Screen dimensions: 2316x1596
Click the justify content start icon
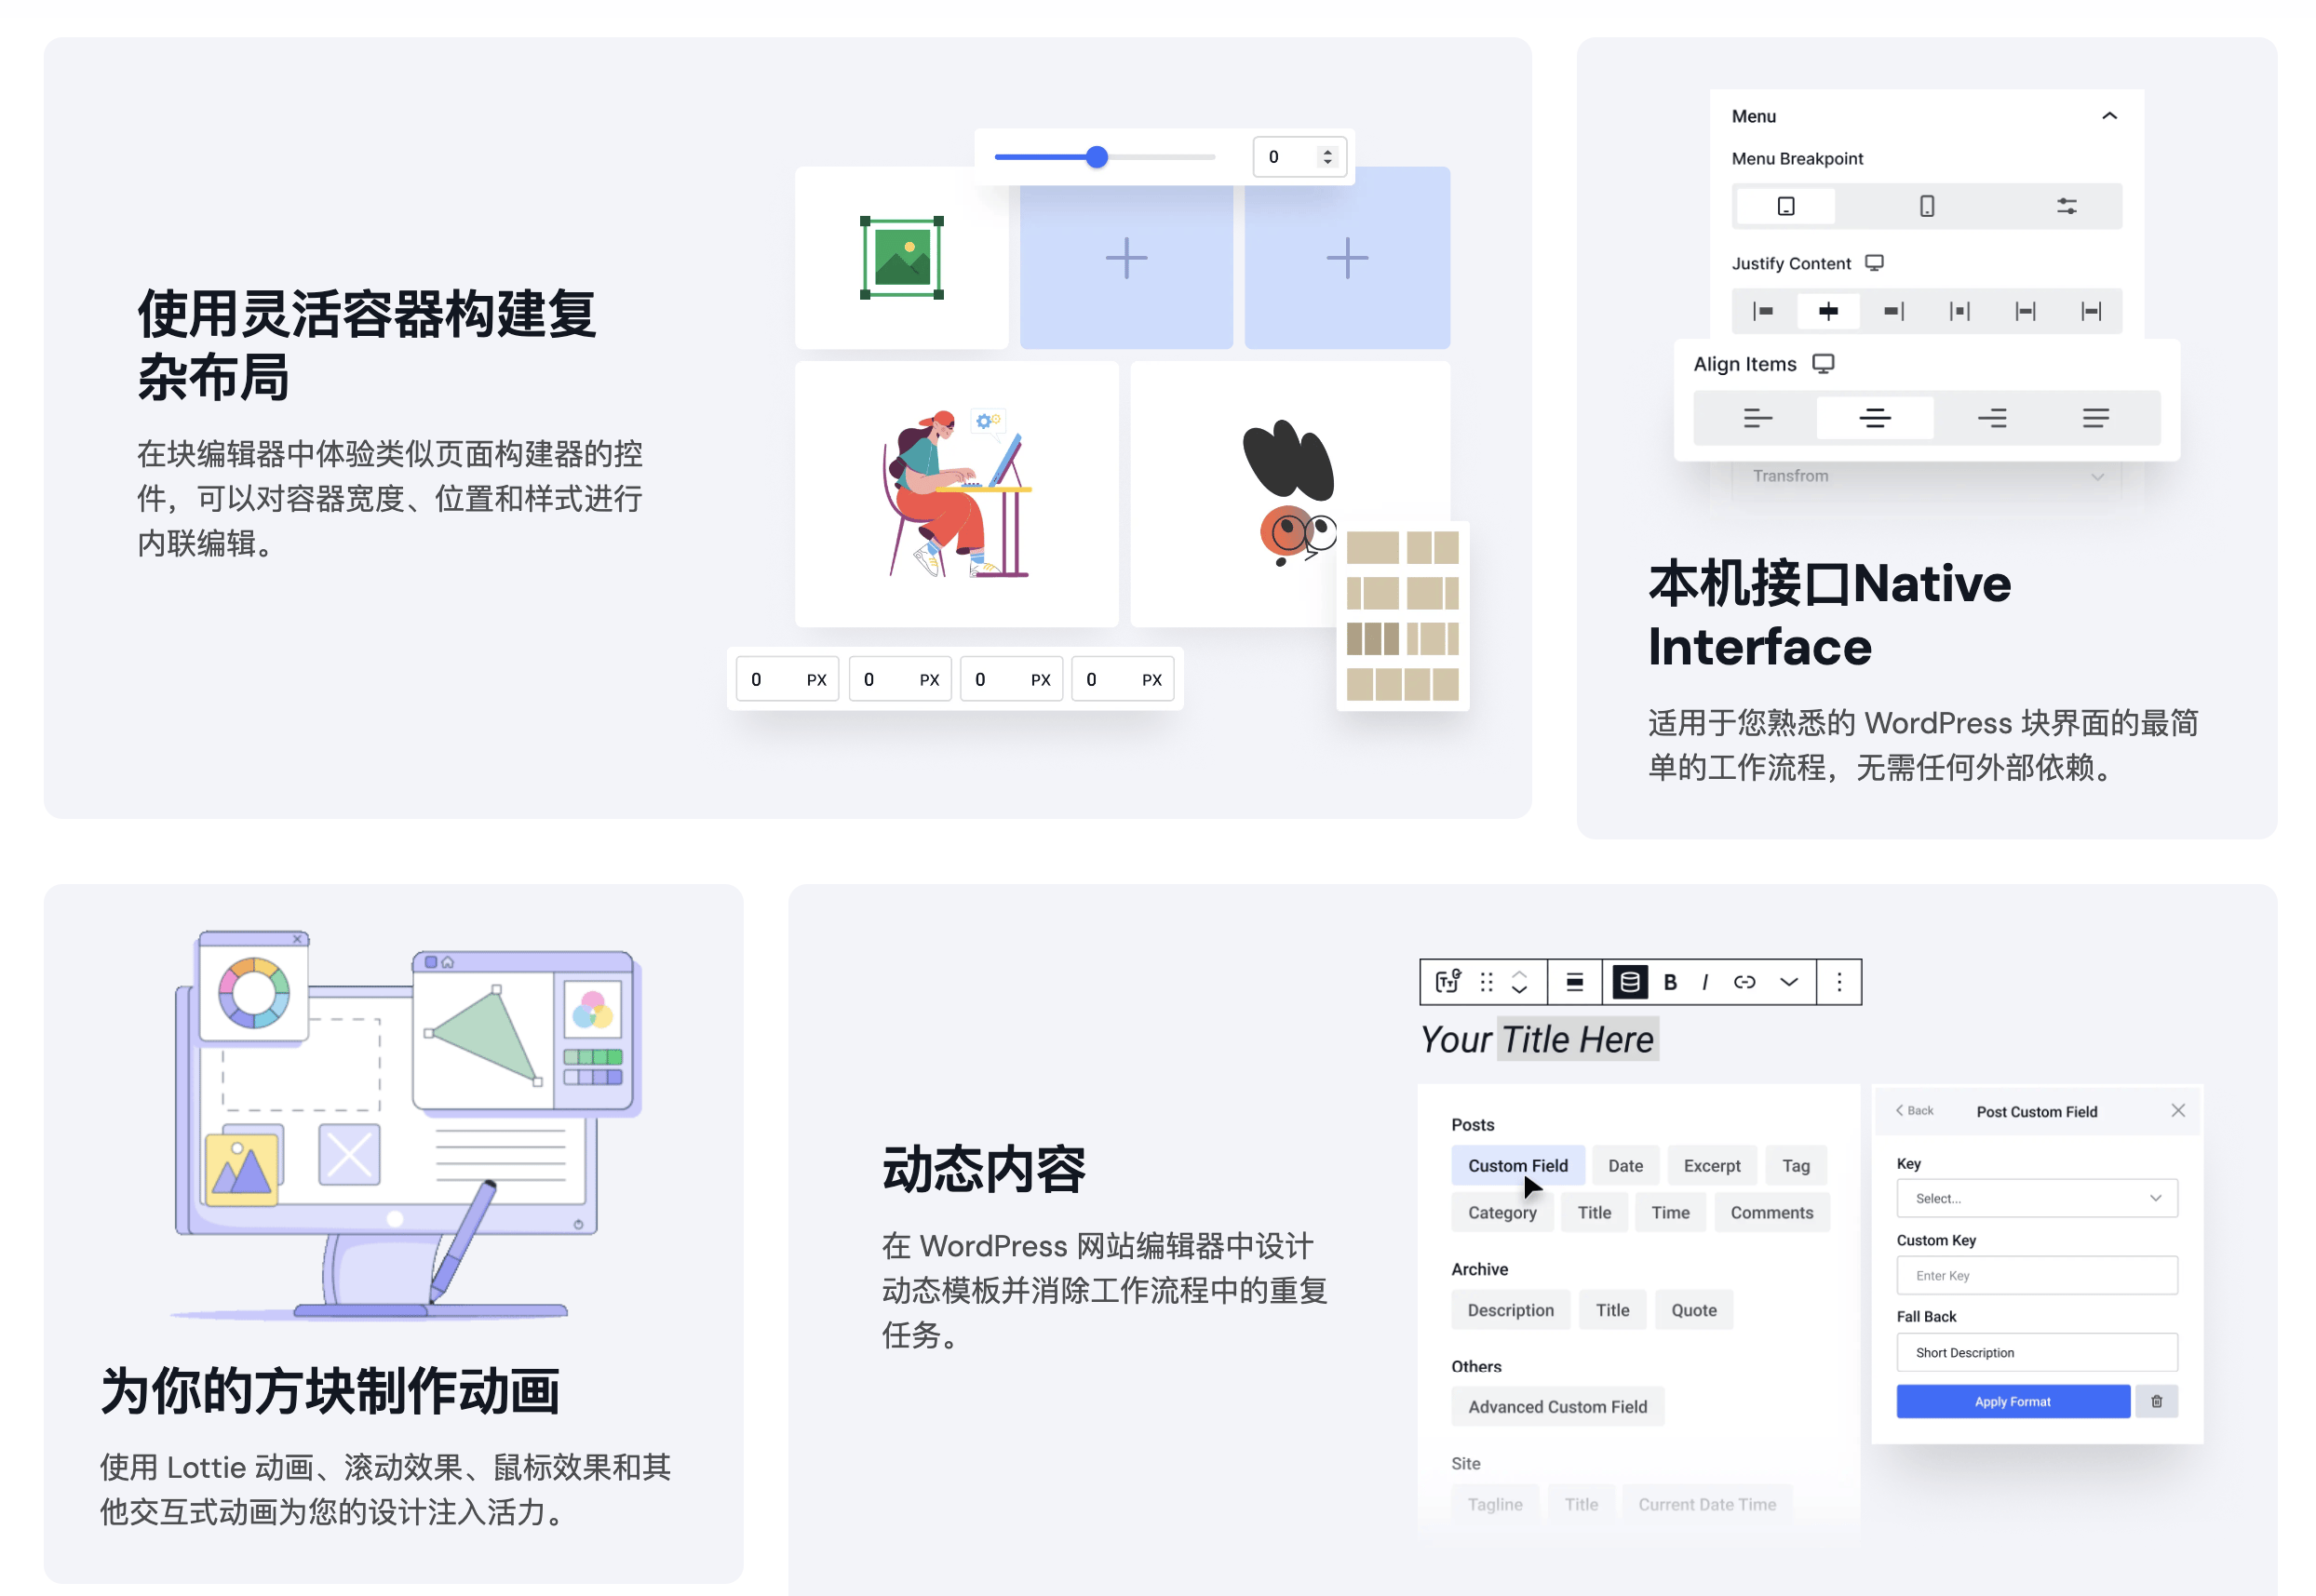pos(1763,310)
